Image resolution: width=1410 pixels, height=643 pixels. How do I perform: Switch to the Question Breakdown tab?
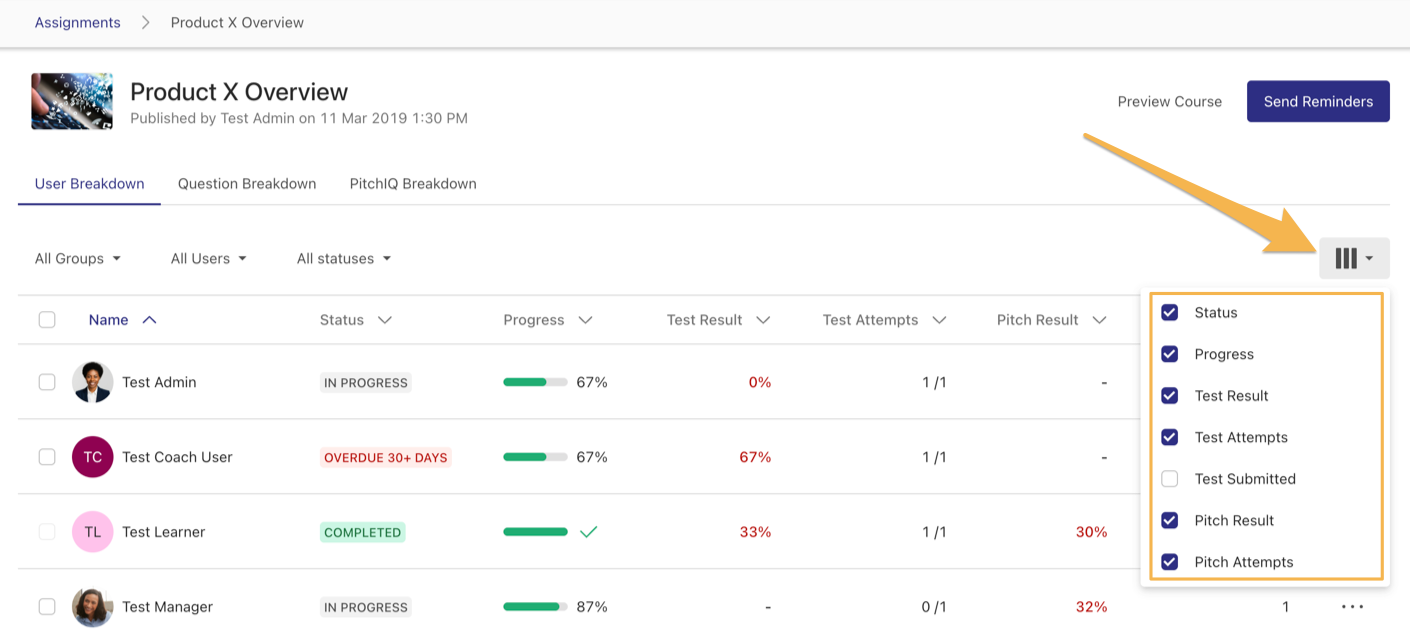[x=247, y=184]
